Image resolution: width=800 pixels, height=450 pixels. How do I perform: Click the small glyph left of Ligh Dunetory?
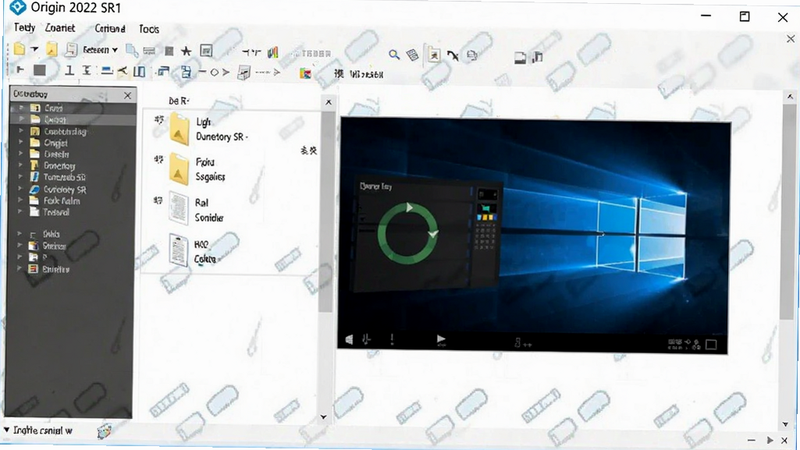[x=159, y=119]
